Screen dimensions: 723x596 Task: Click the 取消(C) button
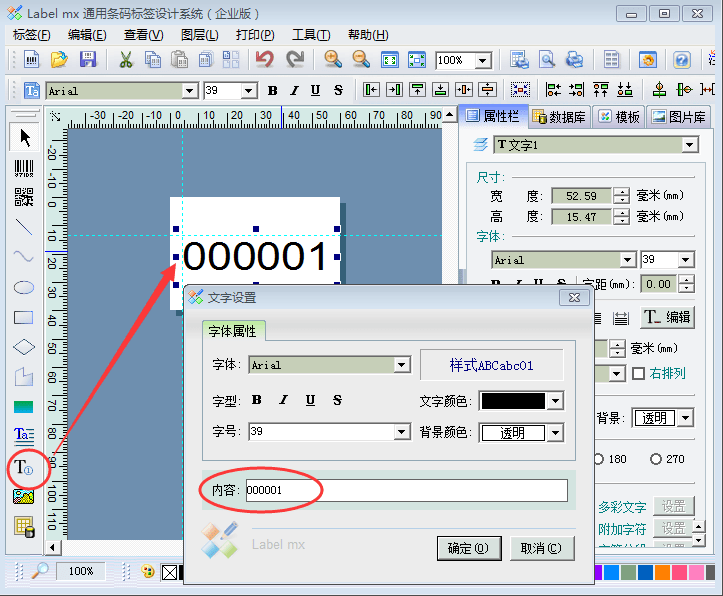542,548
